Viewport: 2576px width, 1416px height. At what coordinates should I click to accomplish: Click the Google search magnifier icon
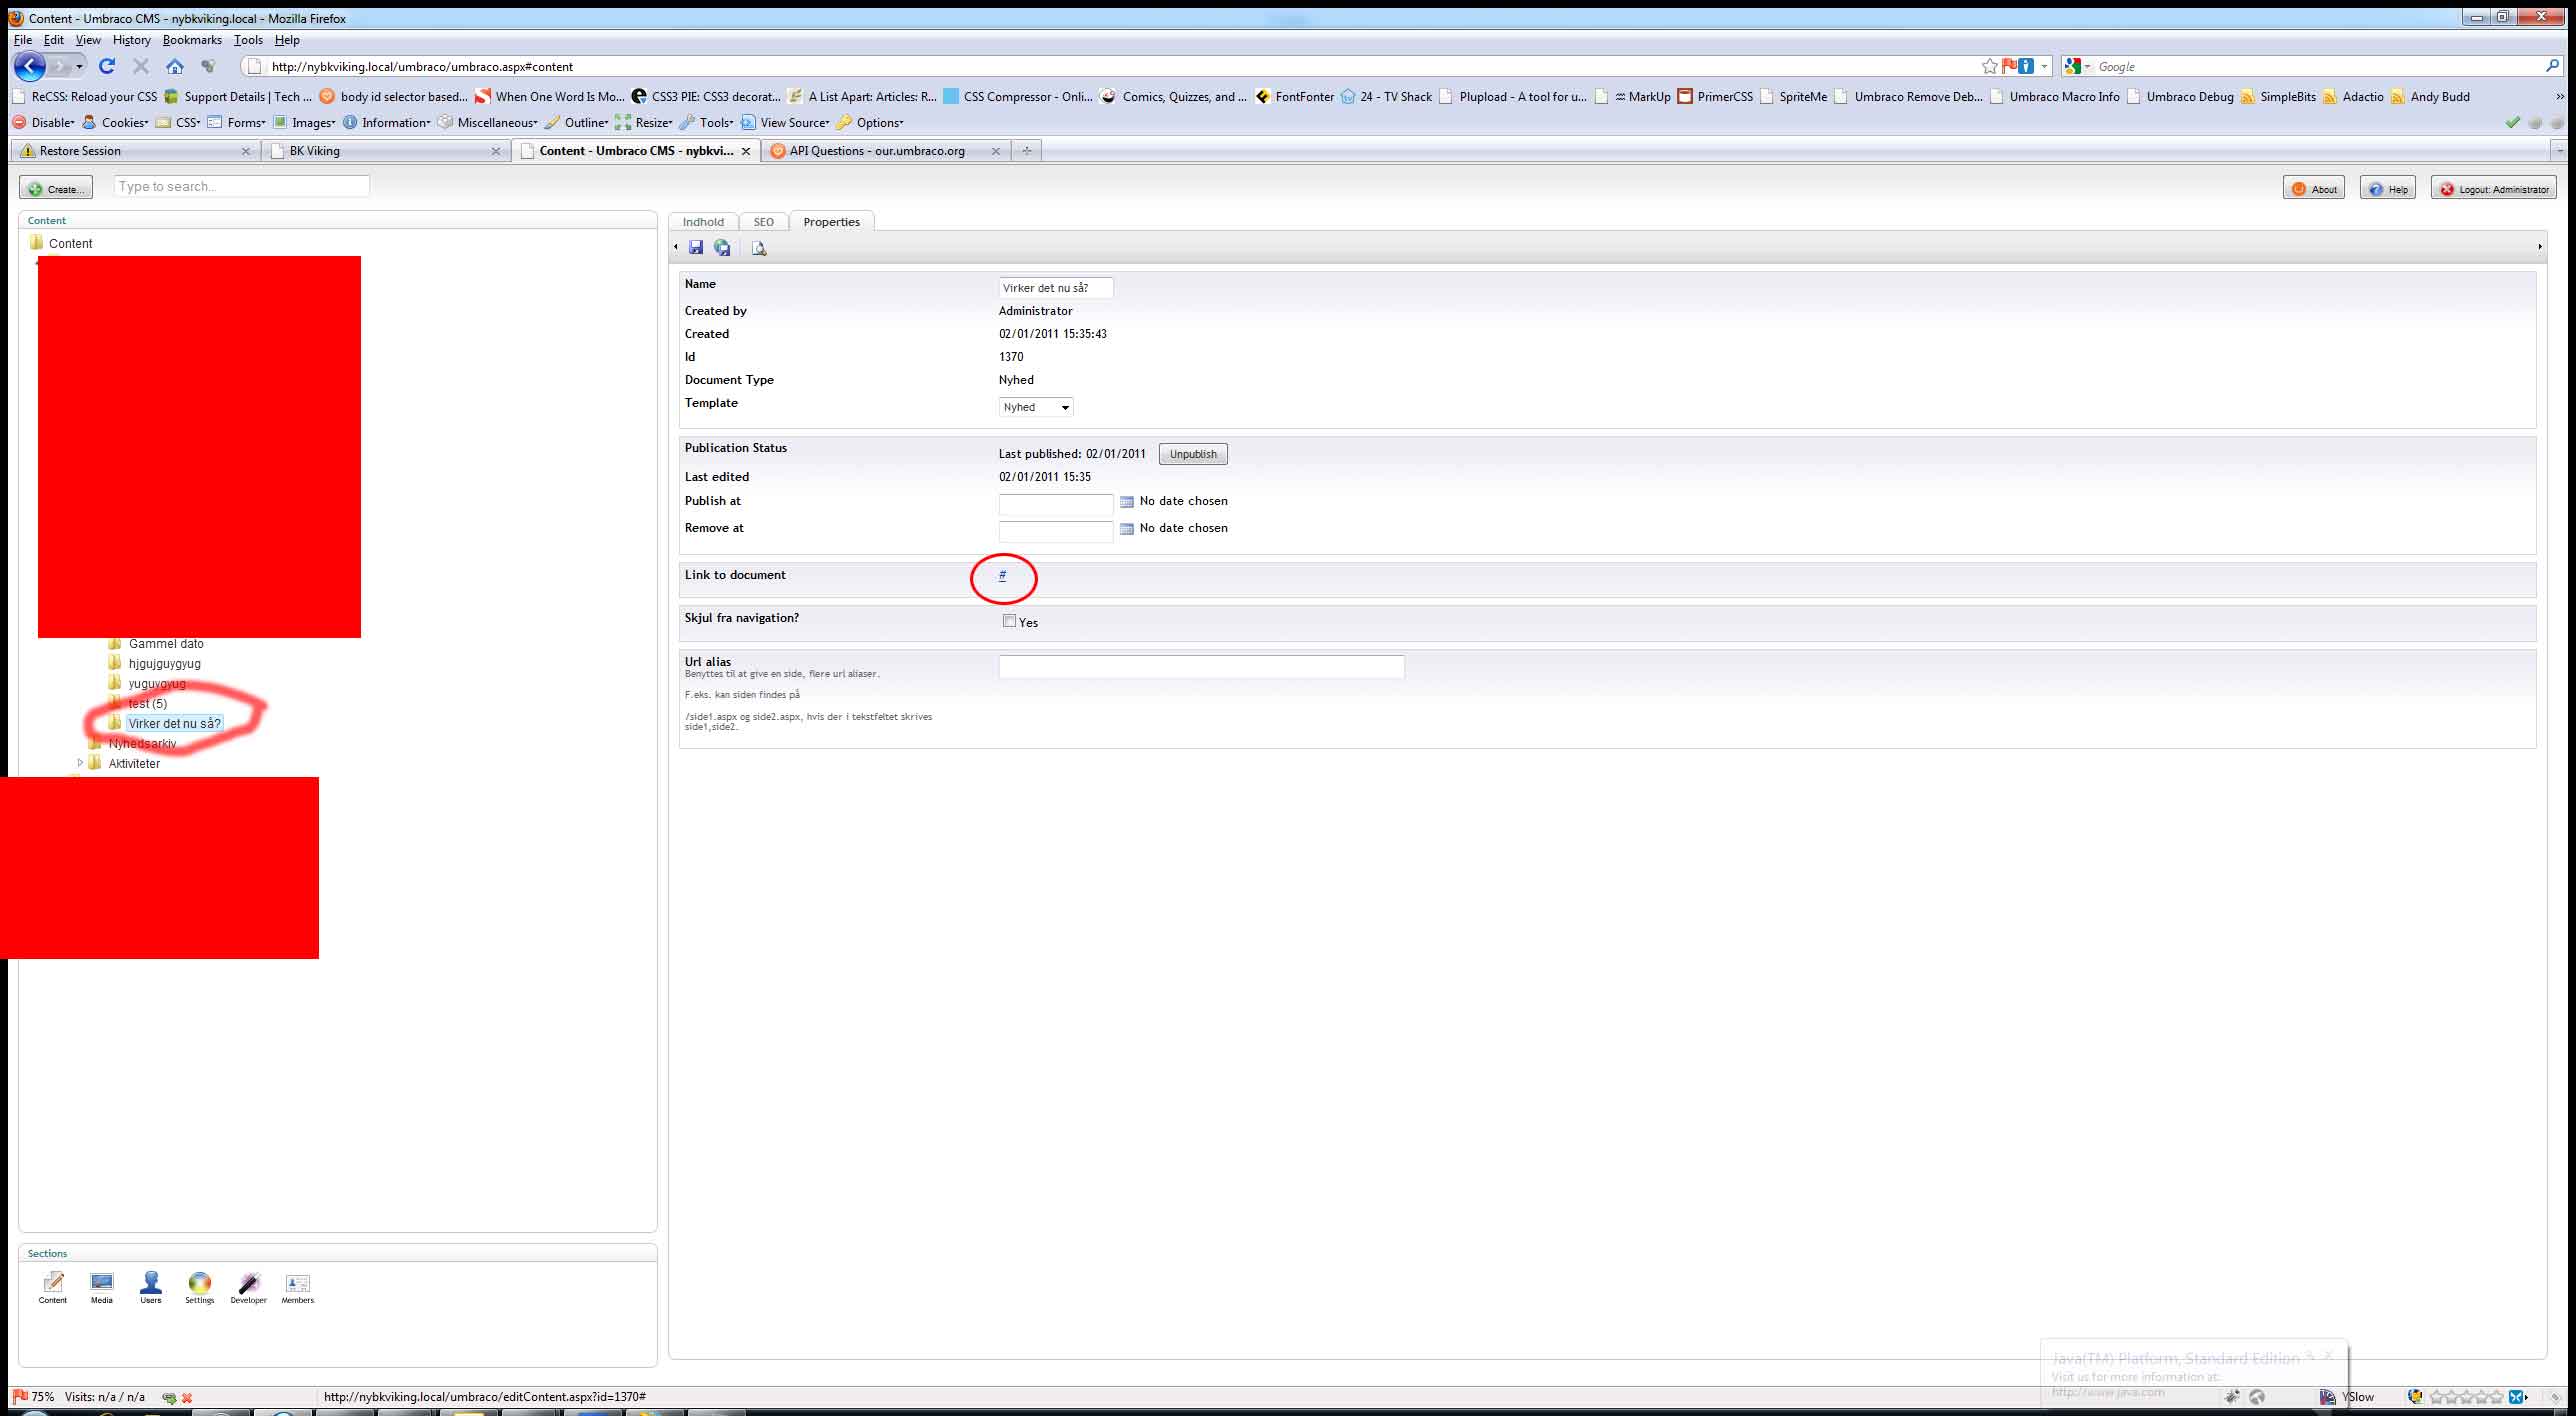tap(2552, 66)
